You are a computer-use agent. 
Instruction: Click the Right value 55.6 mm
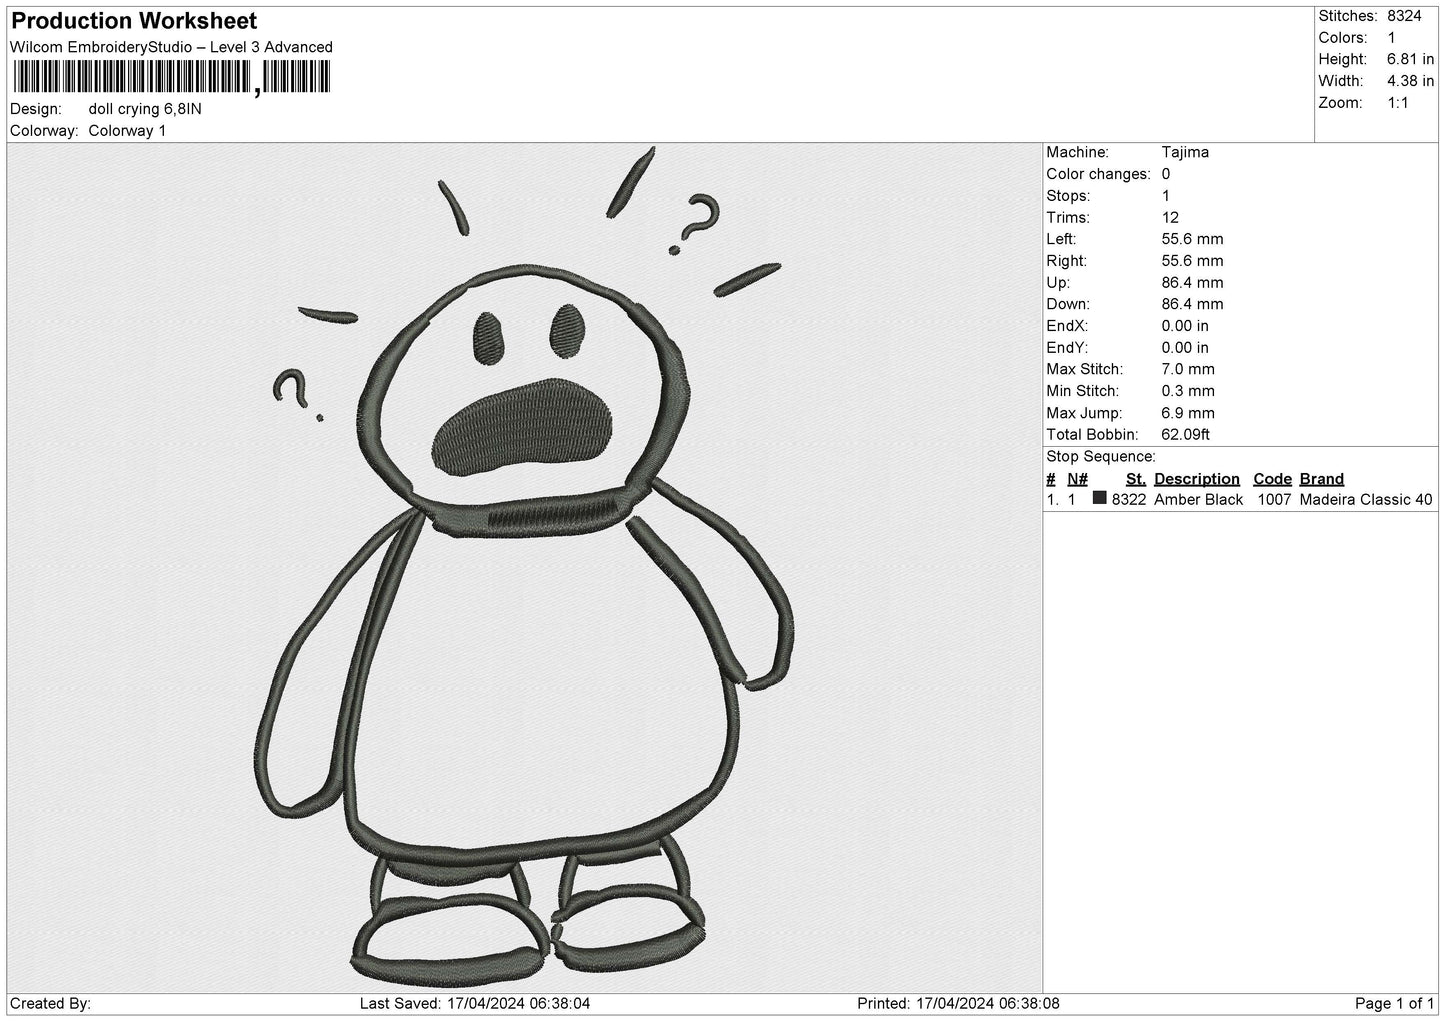[1192, 261]
